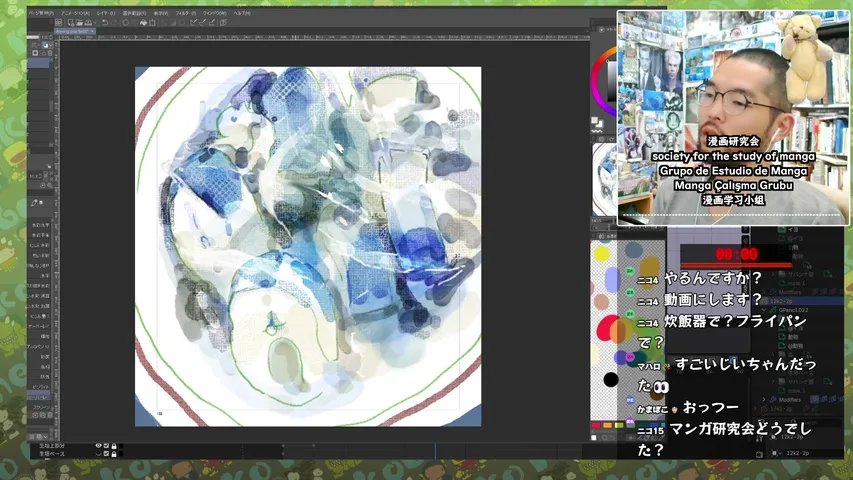Select the オーバーレイ brush row

click(41, 397)
